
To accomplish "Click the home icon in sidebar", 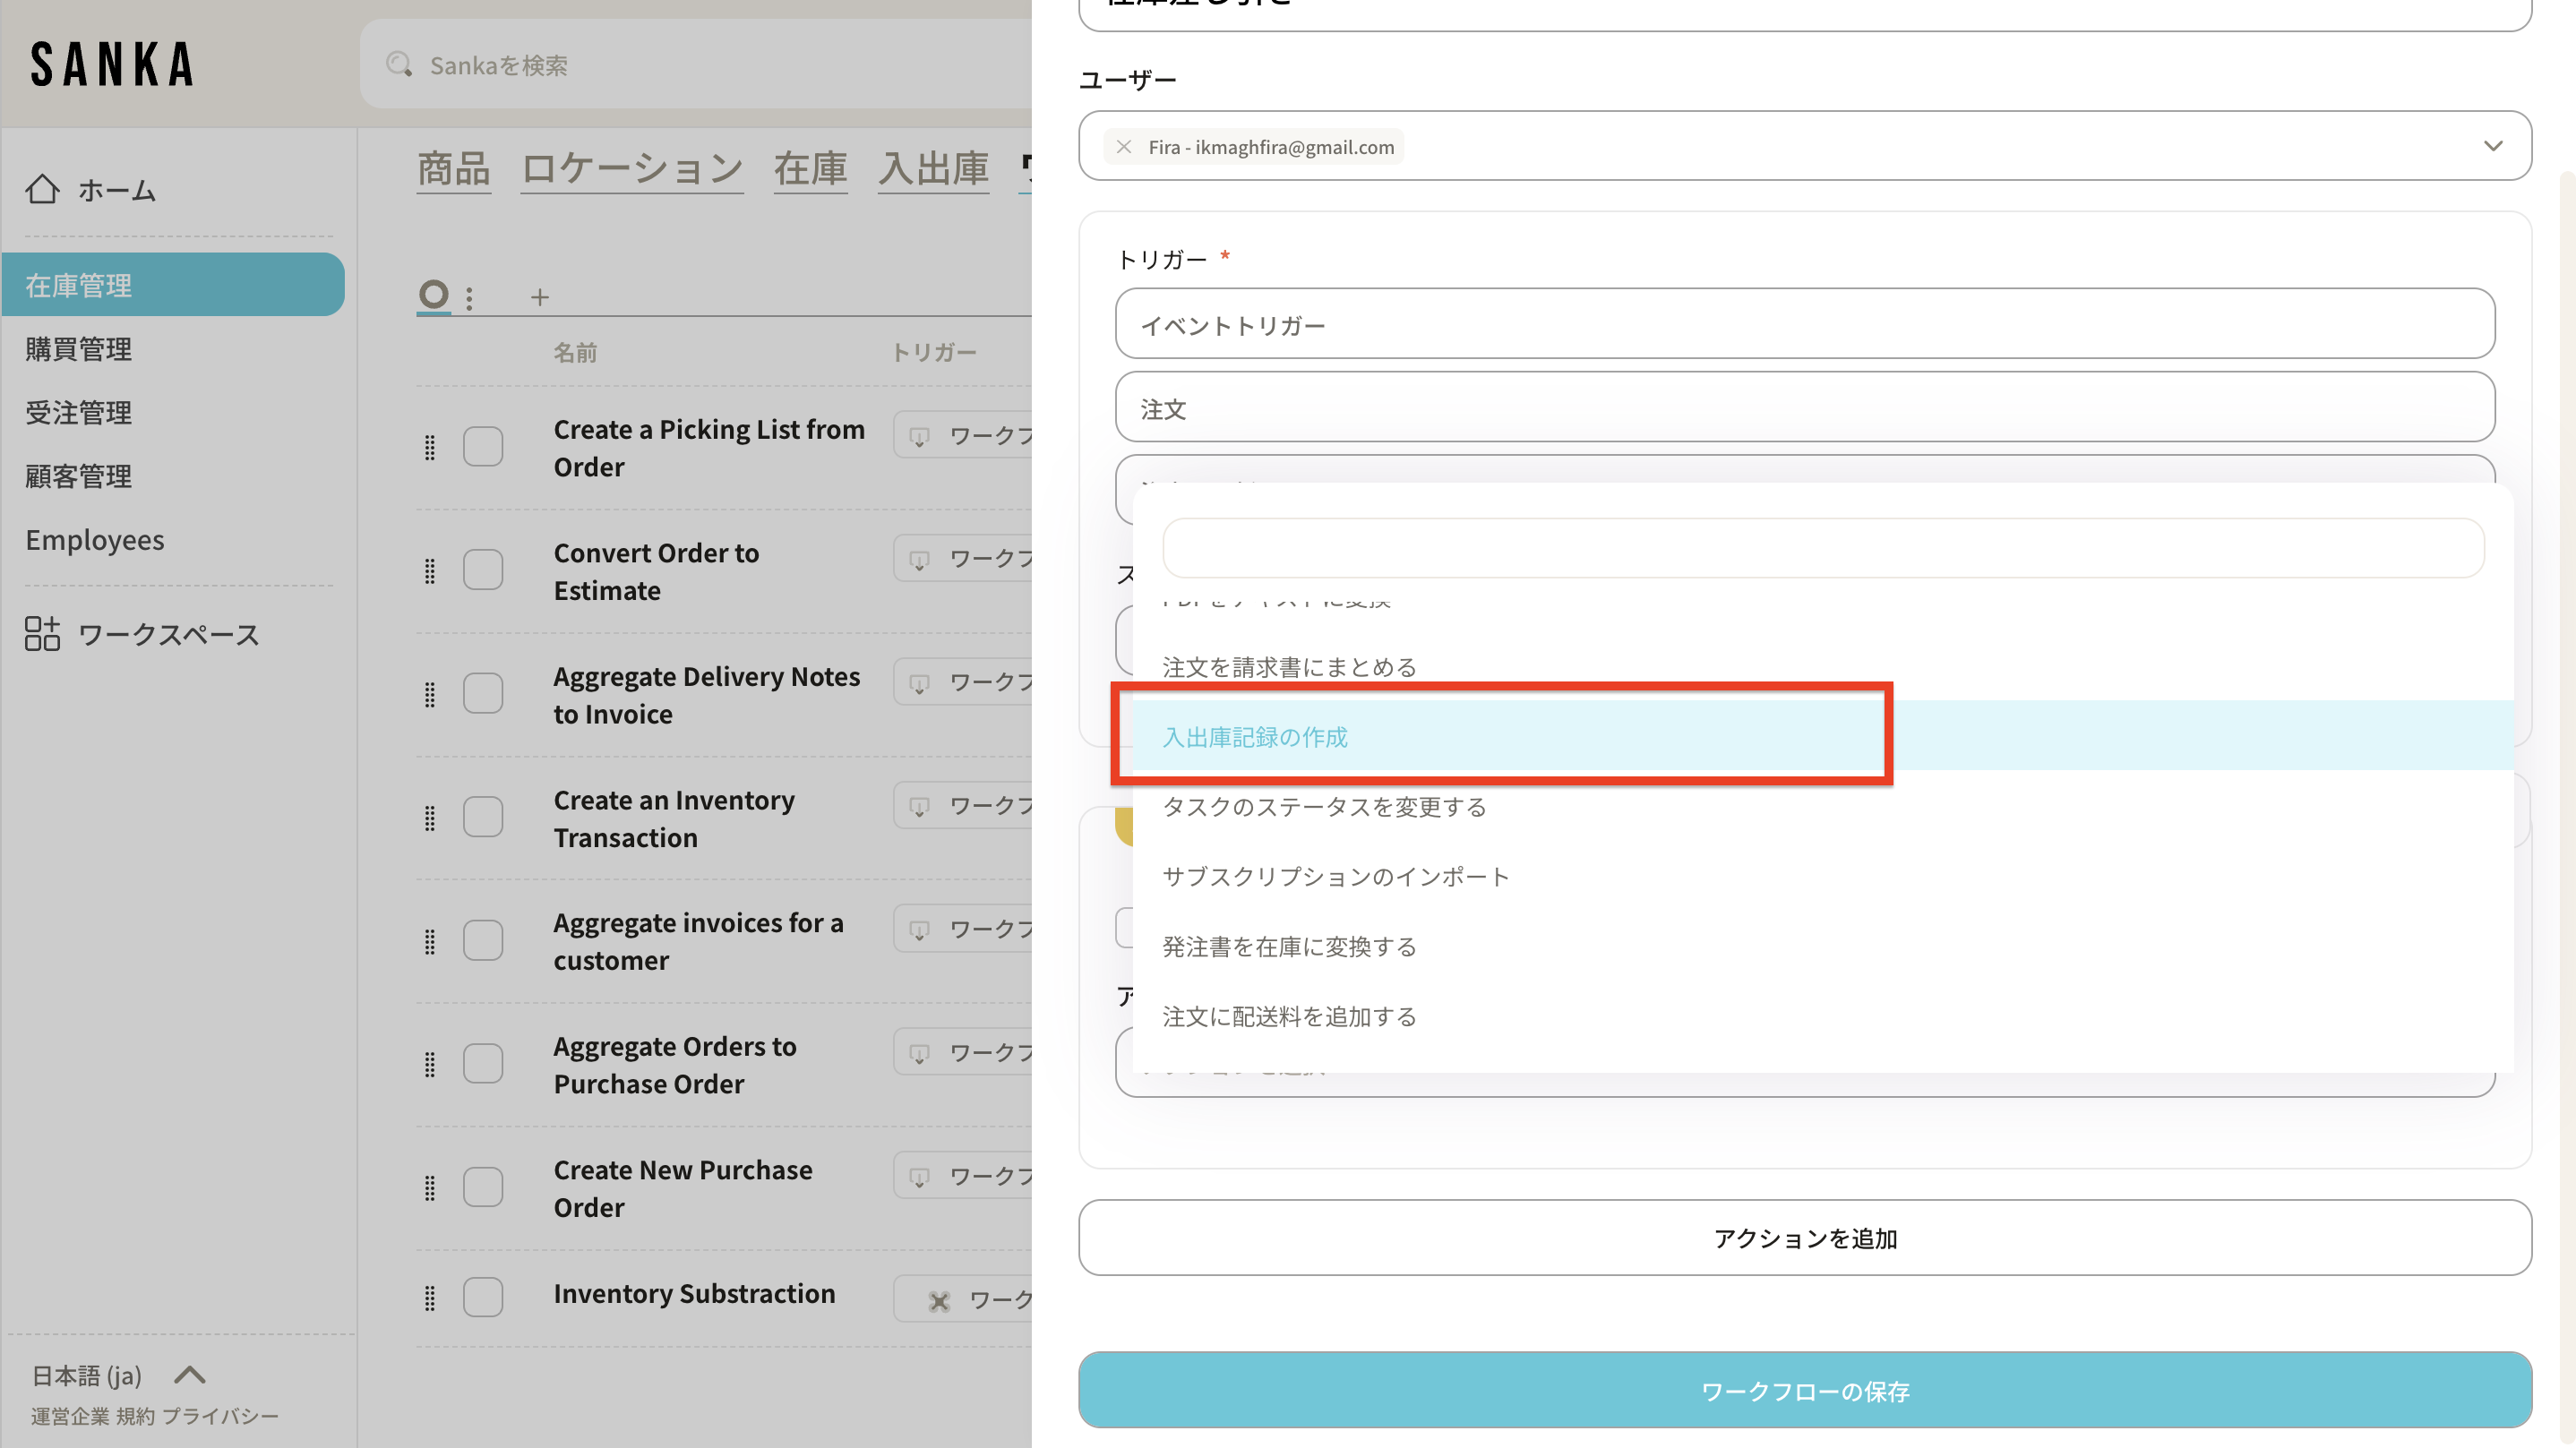I will (42, 190).
